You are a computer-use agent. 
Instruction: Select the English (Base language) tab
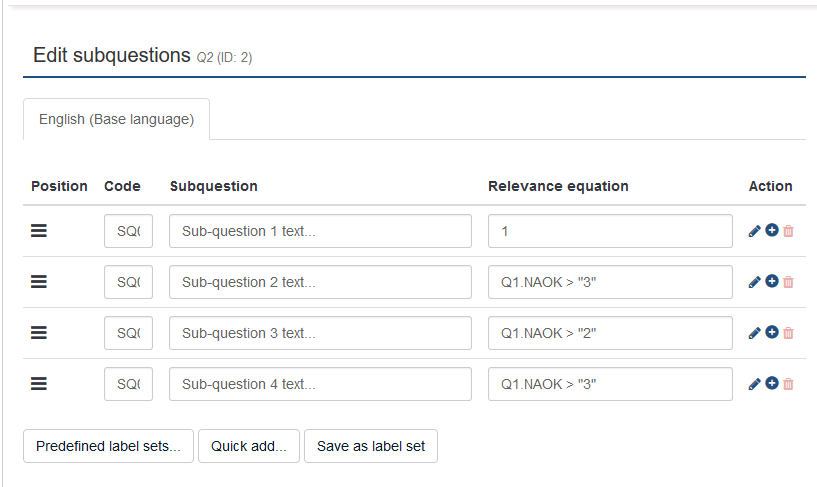116,119
